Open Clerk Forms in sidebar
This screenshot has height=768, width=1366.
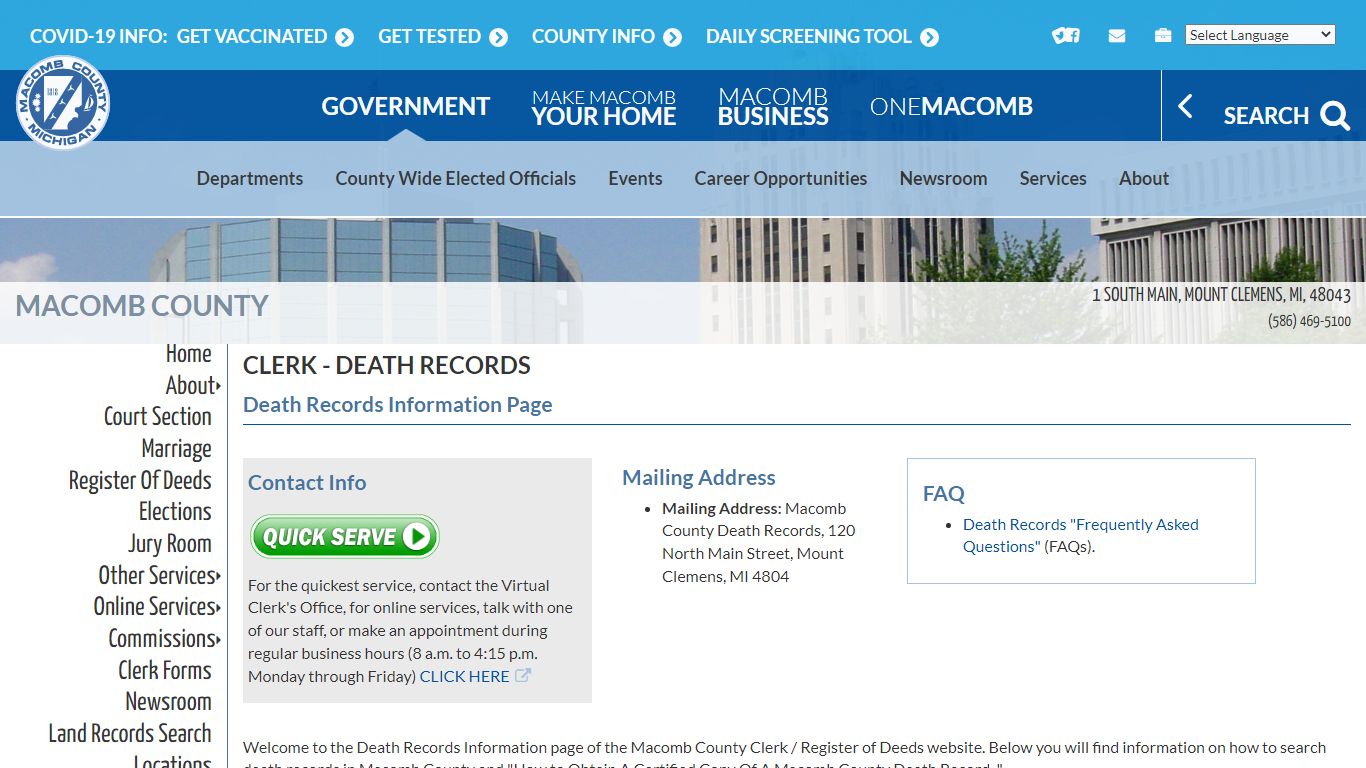[165, 671]
